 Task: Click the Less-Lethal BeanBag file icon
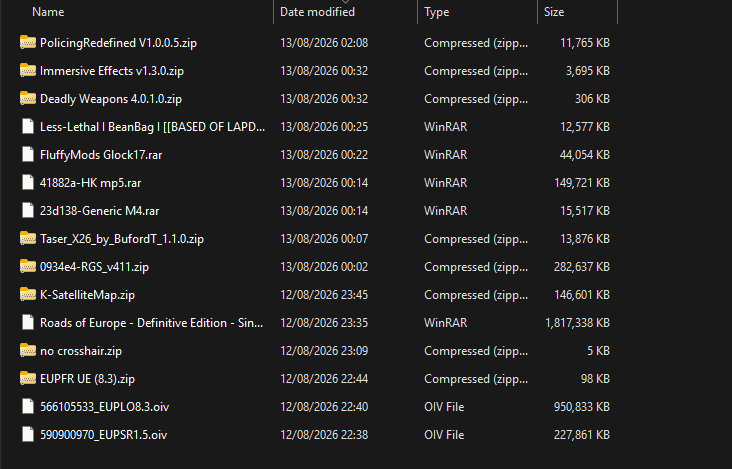pos(28,126)
